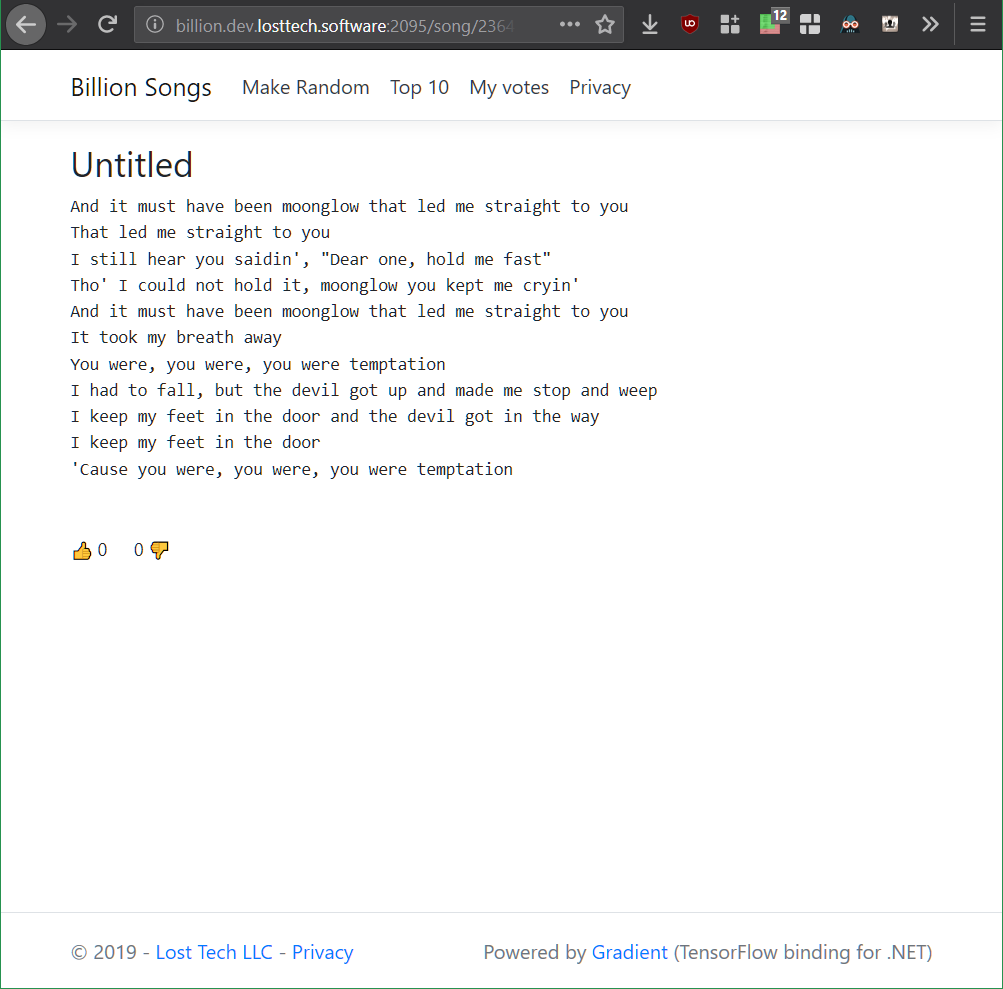Bookmark this page with the star
The width and height of the screenshot is (1003, 989).
604,25
